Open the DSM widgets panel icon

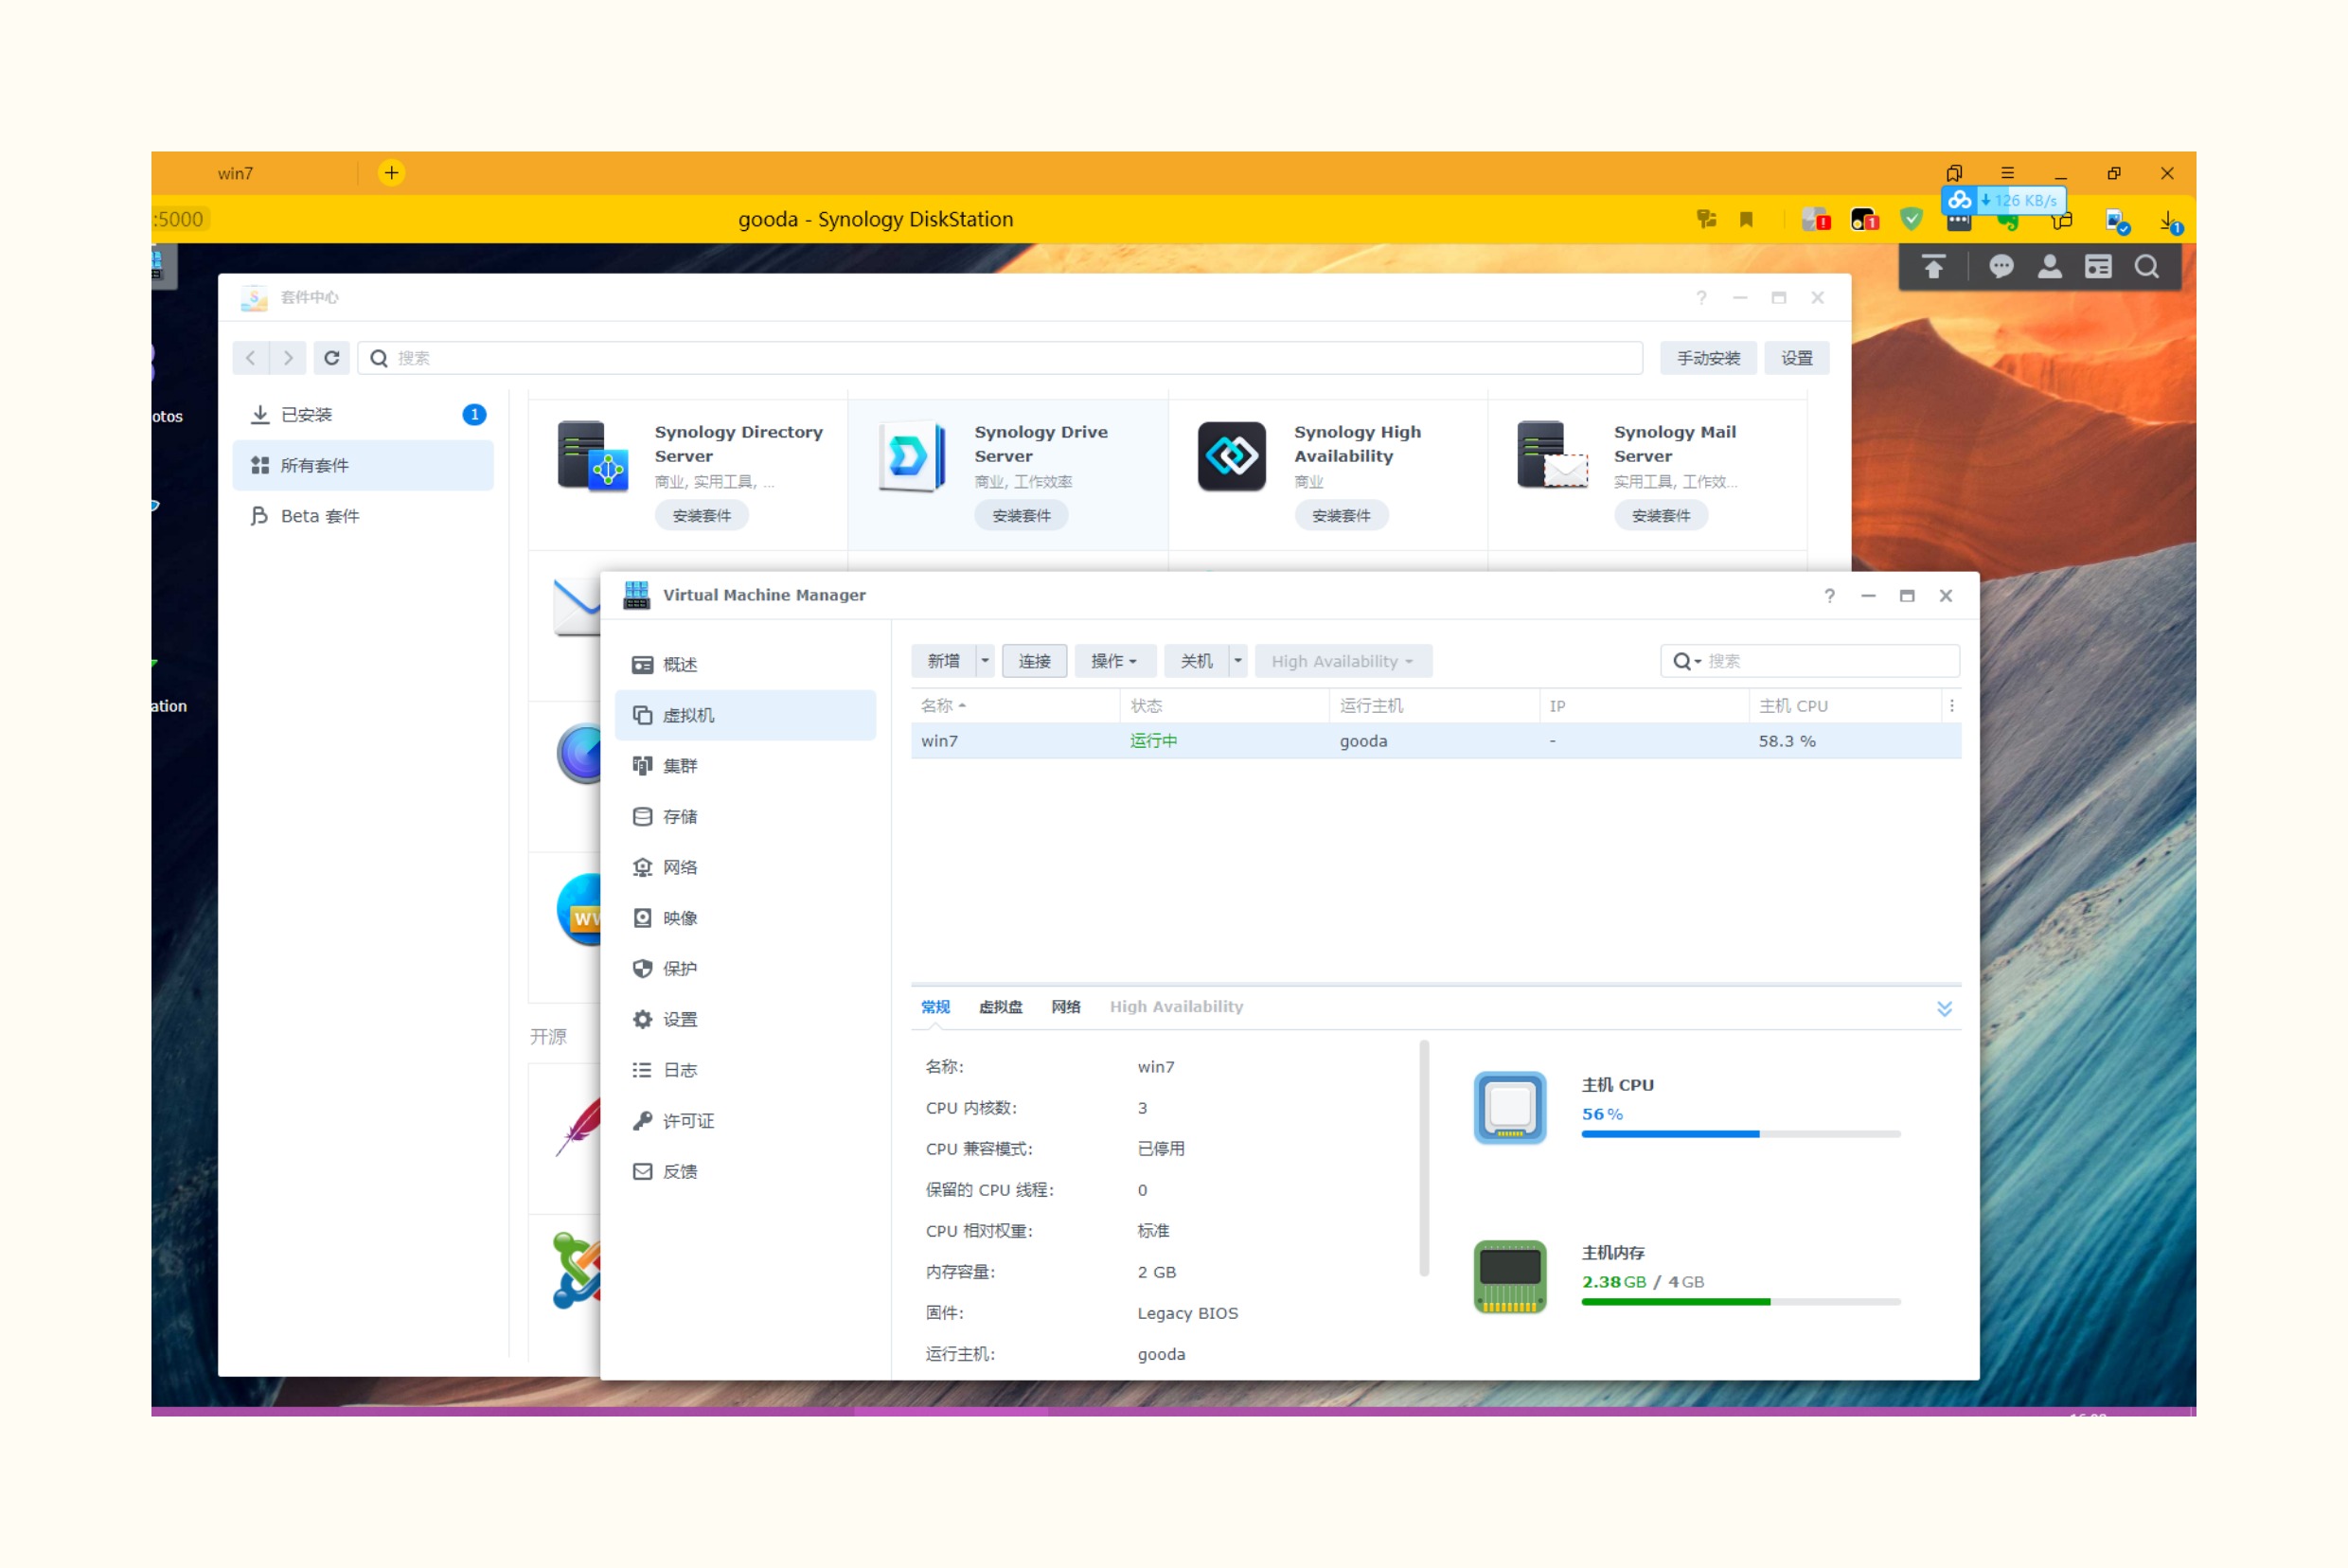click(x=2097, y=267)
